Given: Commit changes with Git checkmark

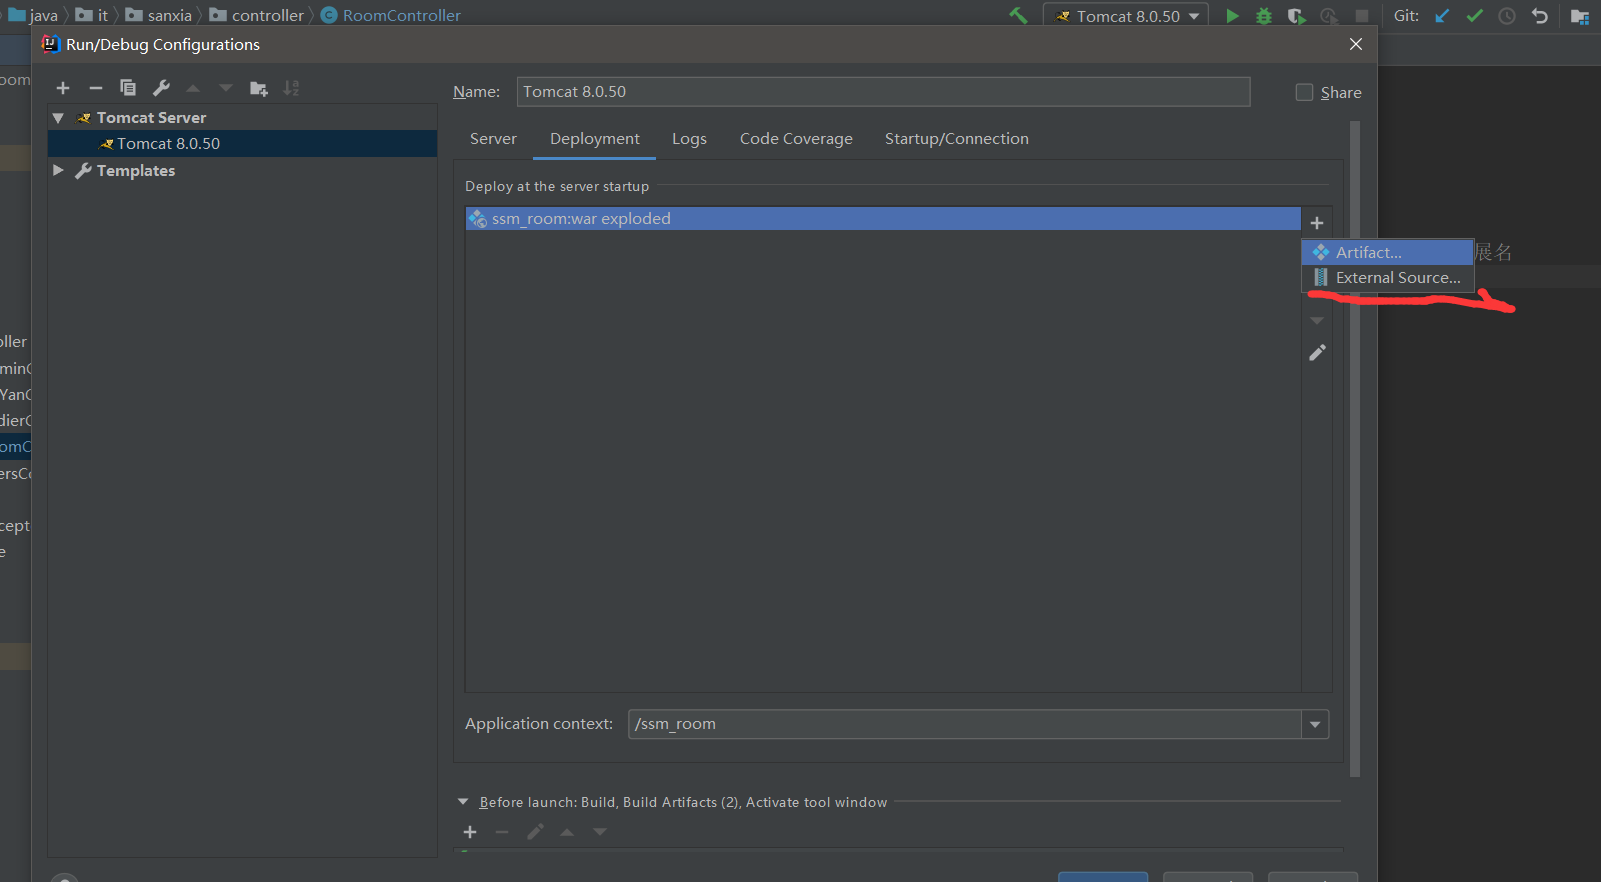Looking at the screenshot, I should (x=1474, y=16).
